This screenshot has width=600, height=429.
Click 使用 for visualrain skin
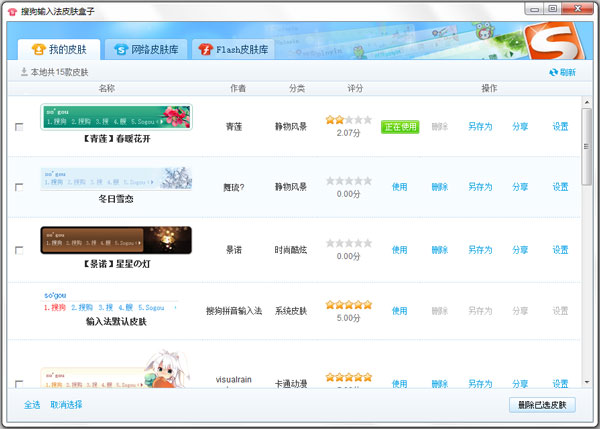click(399, 383)
